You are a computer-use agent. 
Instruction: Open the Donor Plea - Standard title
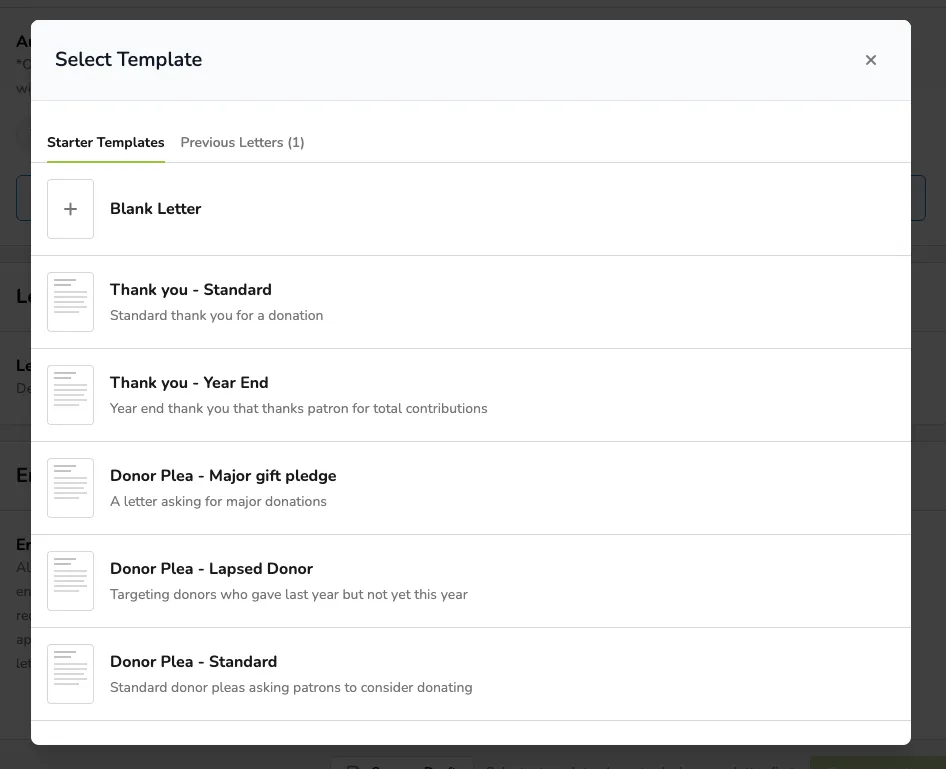[x=193, y=661]
